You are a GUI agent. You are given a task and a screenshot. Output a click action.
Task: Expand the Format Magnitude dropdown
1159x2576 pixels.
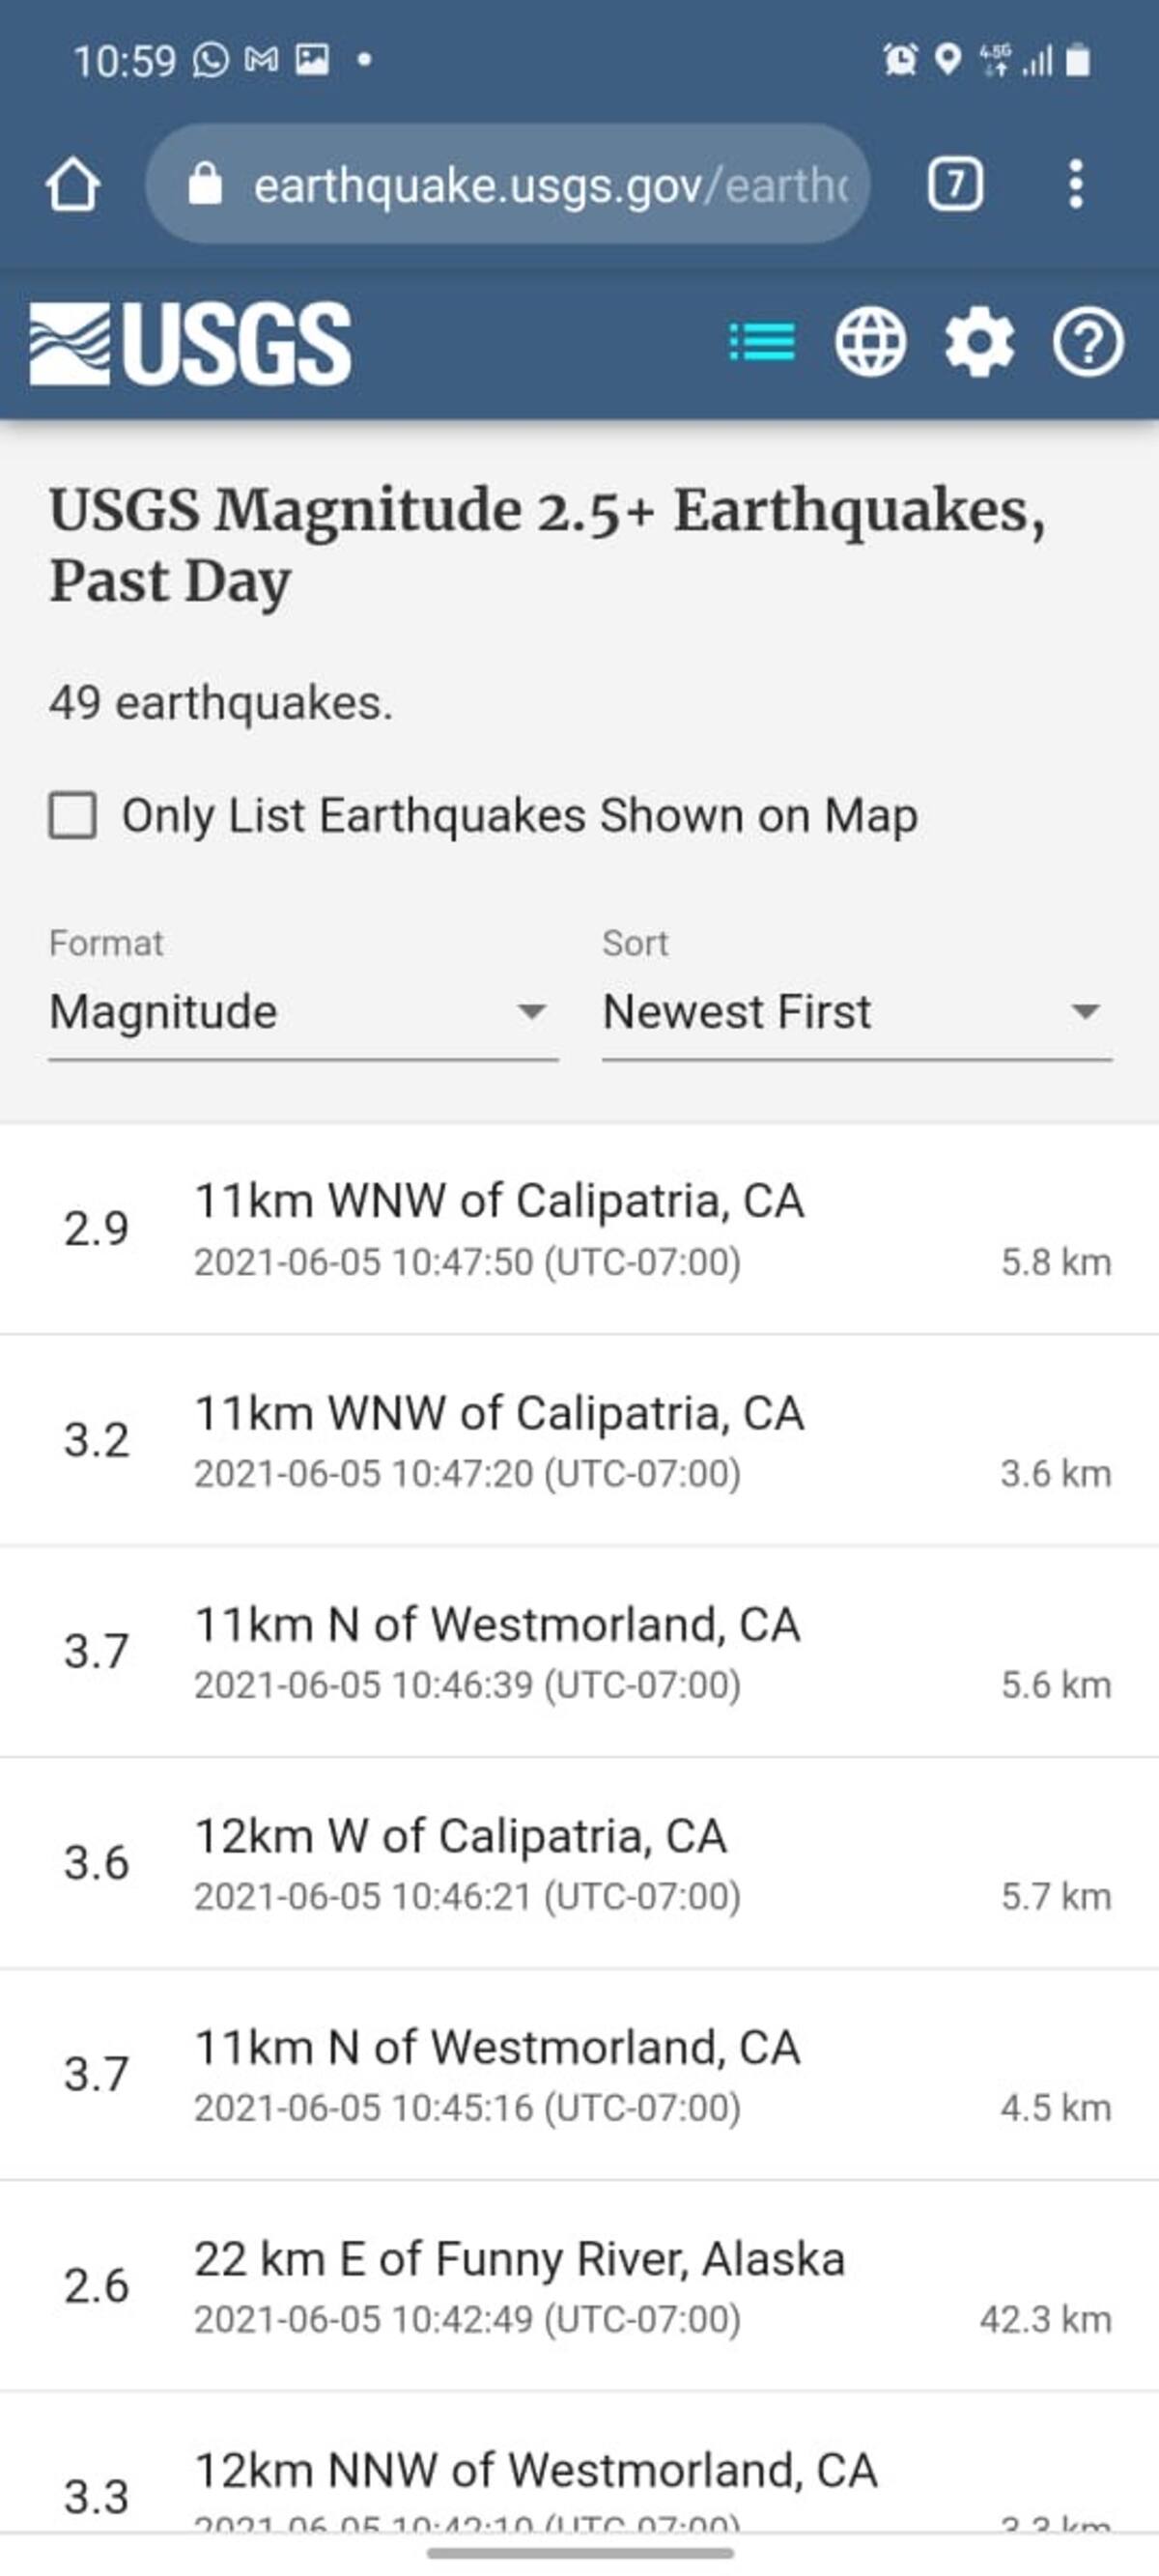[x=303, y=1012]
